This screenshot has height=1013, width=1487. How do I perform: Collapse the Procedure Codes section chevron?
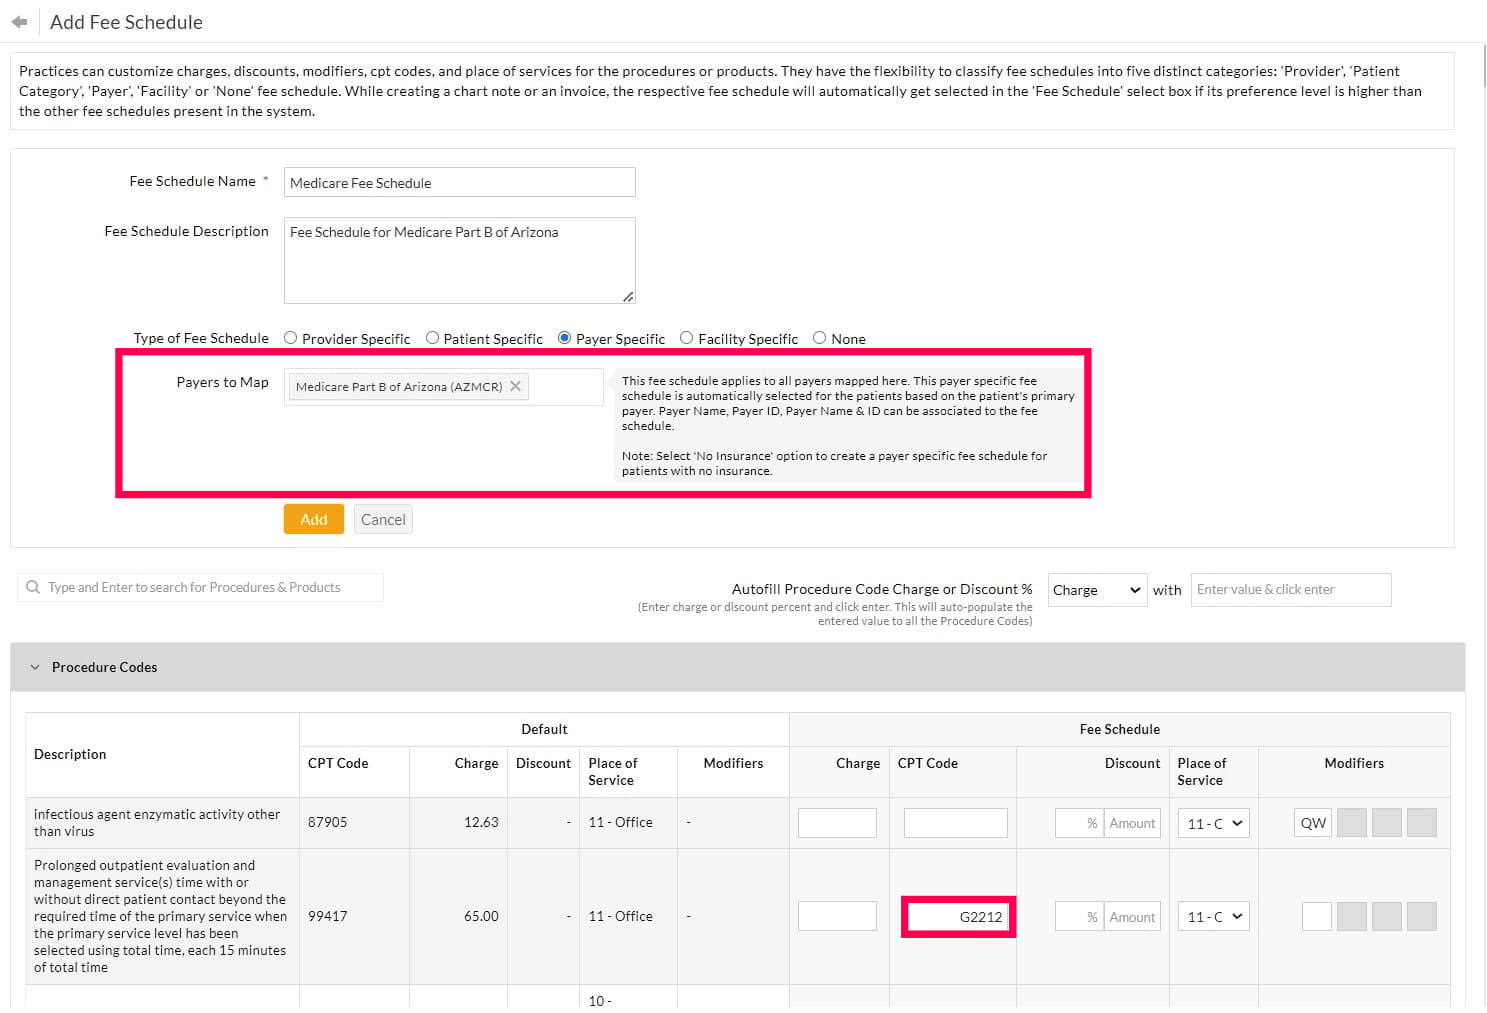click(x=35, y=667)
